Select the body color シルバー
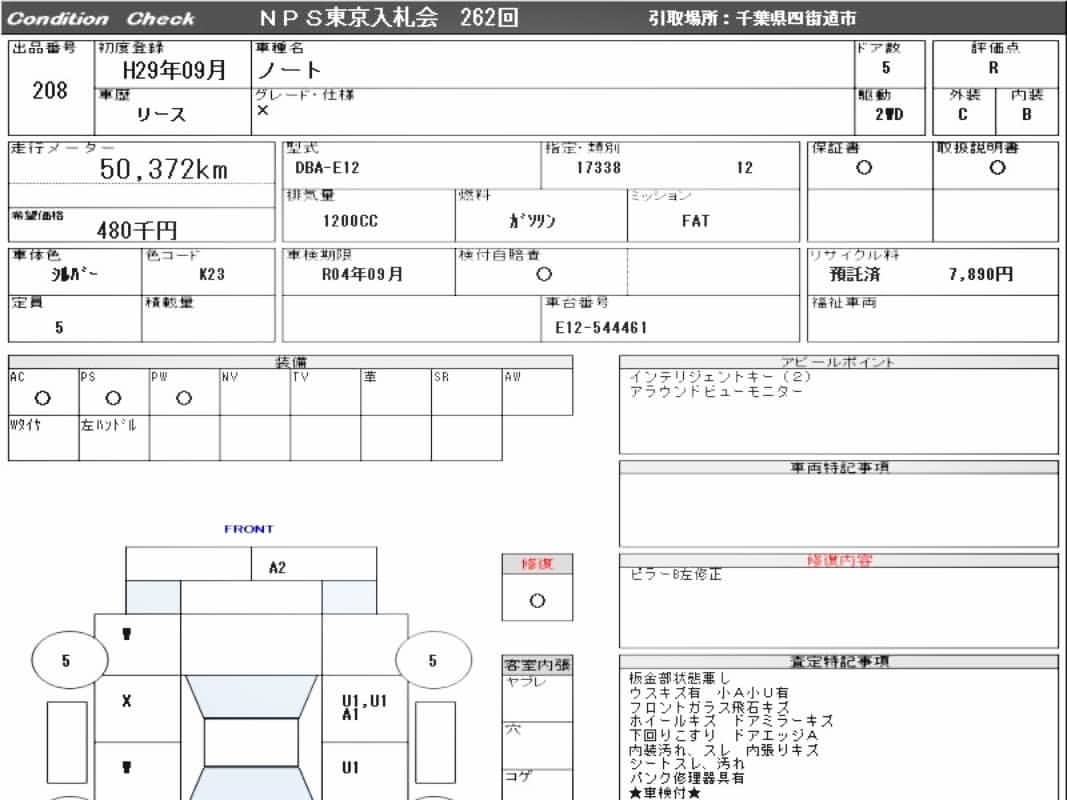Viewport: 1067px width, 800px height. pyautogui.click(x=74, y=274)
